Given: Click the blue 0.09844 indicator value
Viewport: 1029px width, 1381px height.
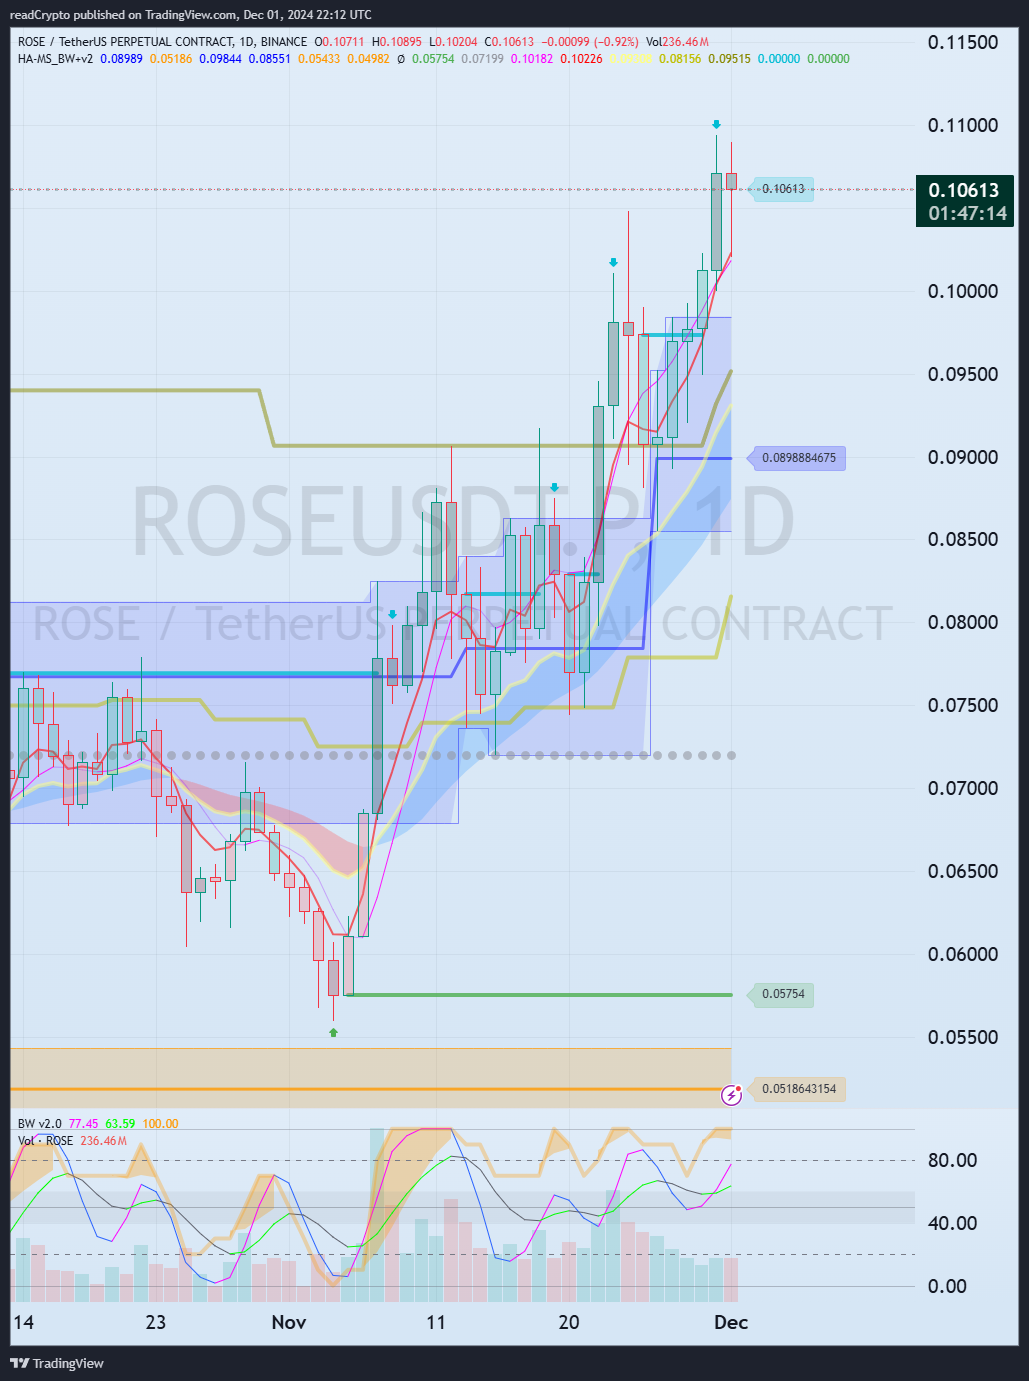Looking at the screenshot, I should pos(220,59).
